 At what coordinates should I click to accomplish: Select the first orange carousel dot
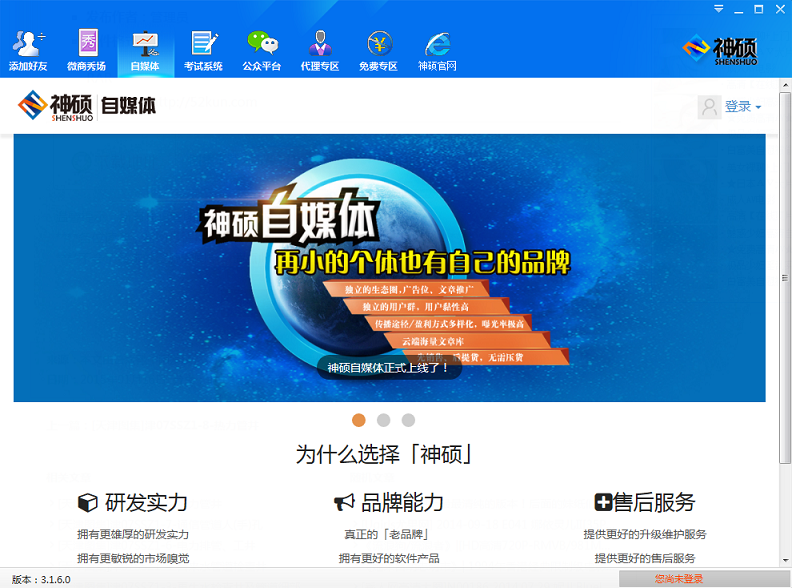(x=358, y=420)
